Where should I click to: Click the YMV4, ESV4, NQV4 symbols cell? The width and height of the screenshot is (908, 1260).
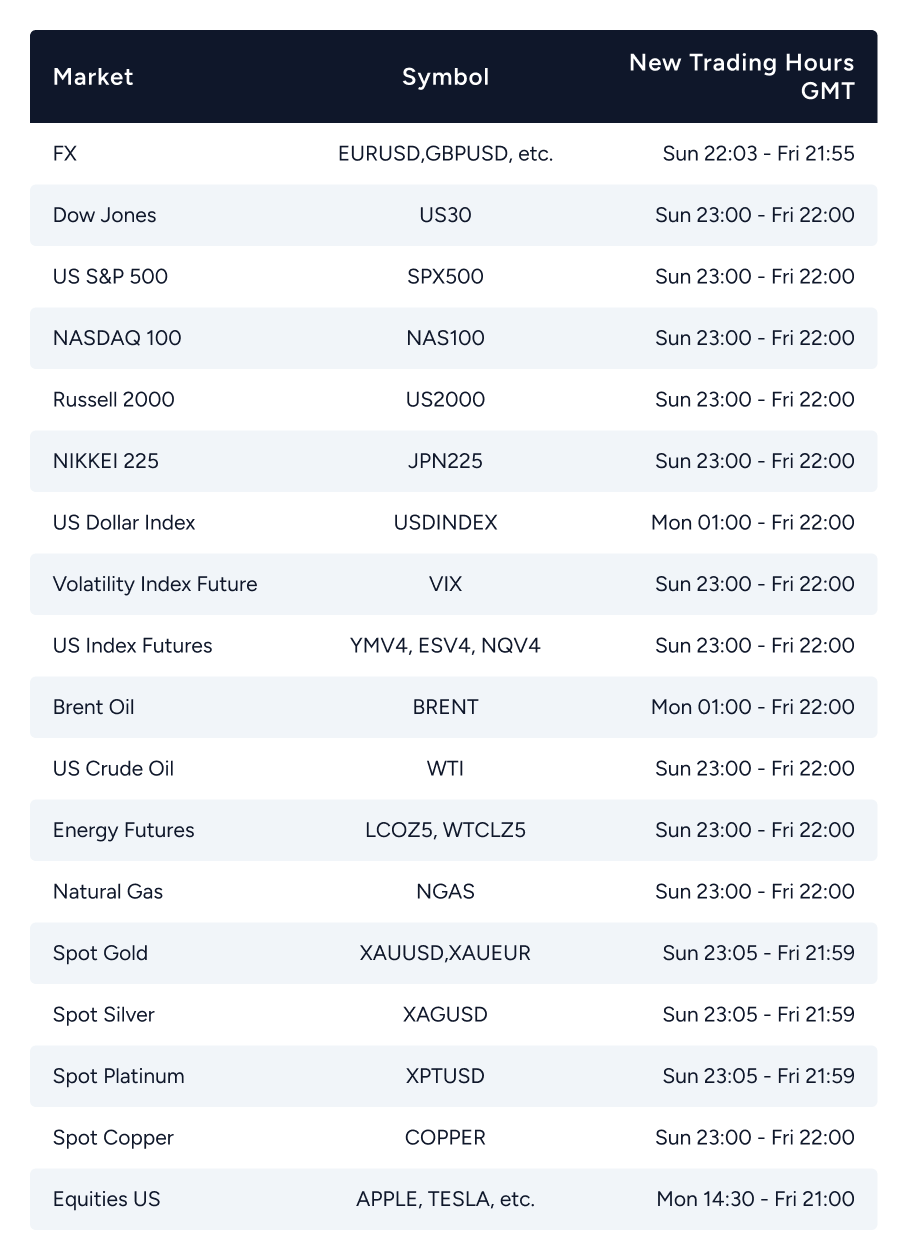[x=445, y=646]
